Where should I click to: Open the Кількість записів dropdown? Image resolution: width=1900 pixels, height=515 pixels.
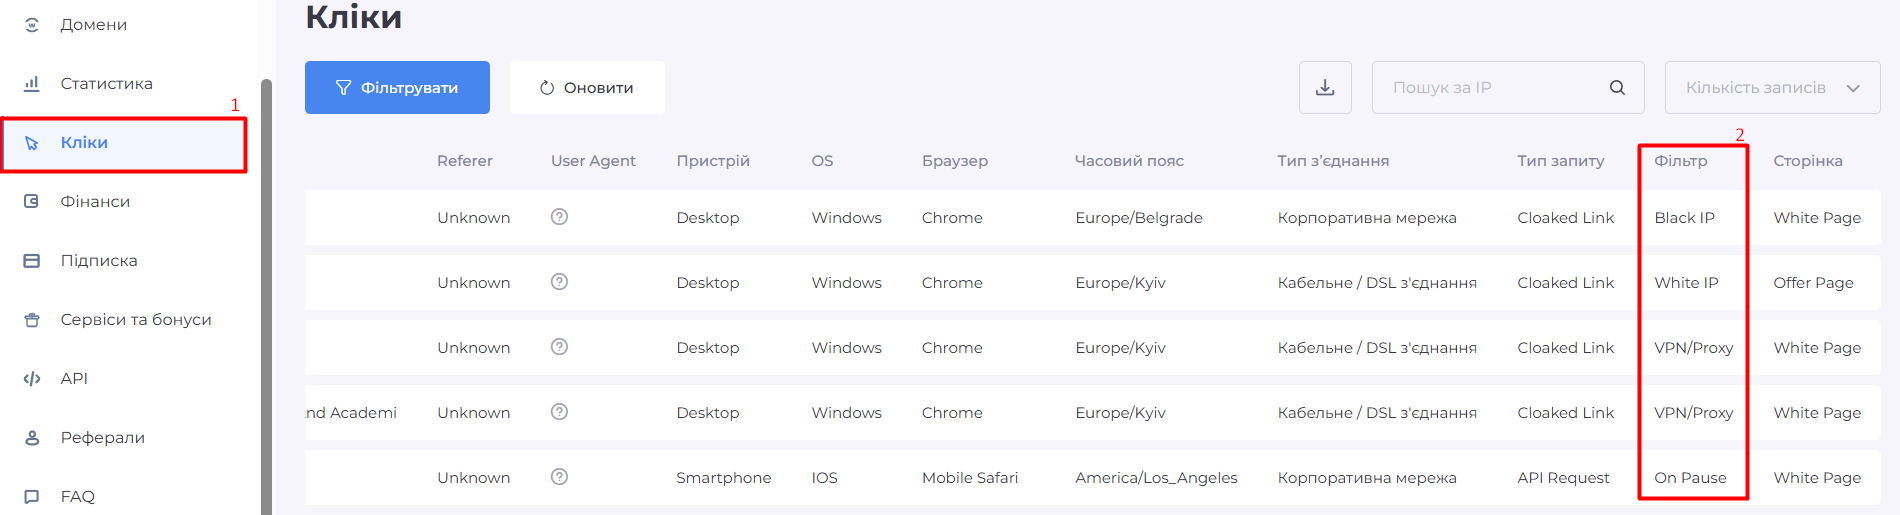tap(1755, 88)
